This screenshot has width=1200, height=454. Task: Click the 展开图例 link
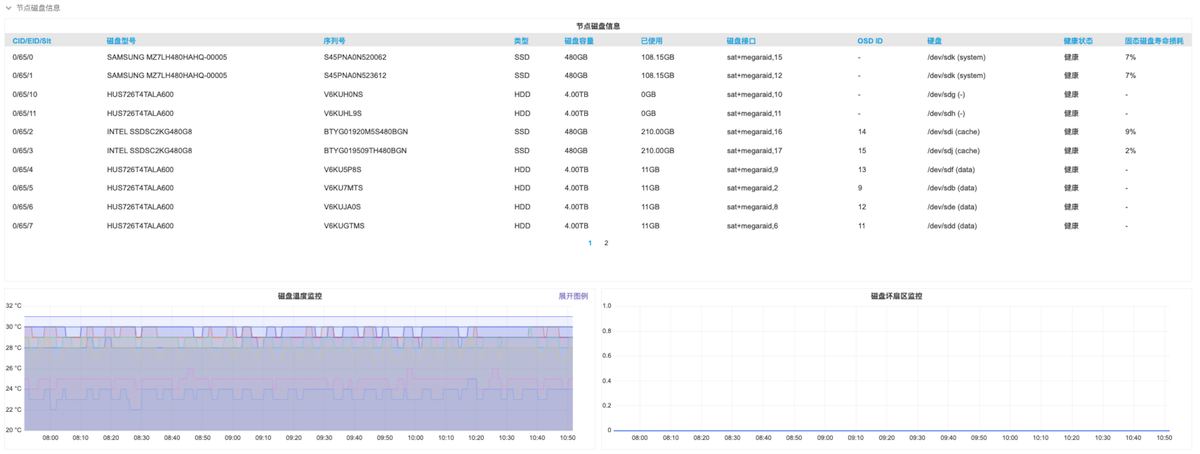pyautogui.click(x=572, y=296)
